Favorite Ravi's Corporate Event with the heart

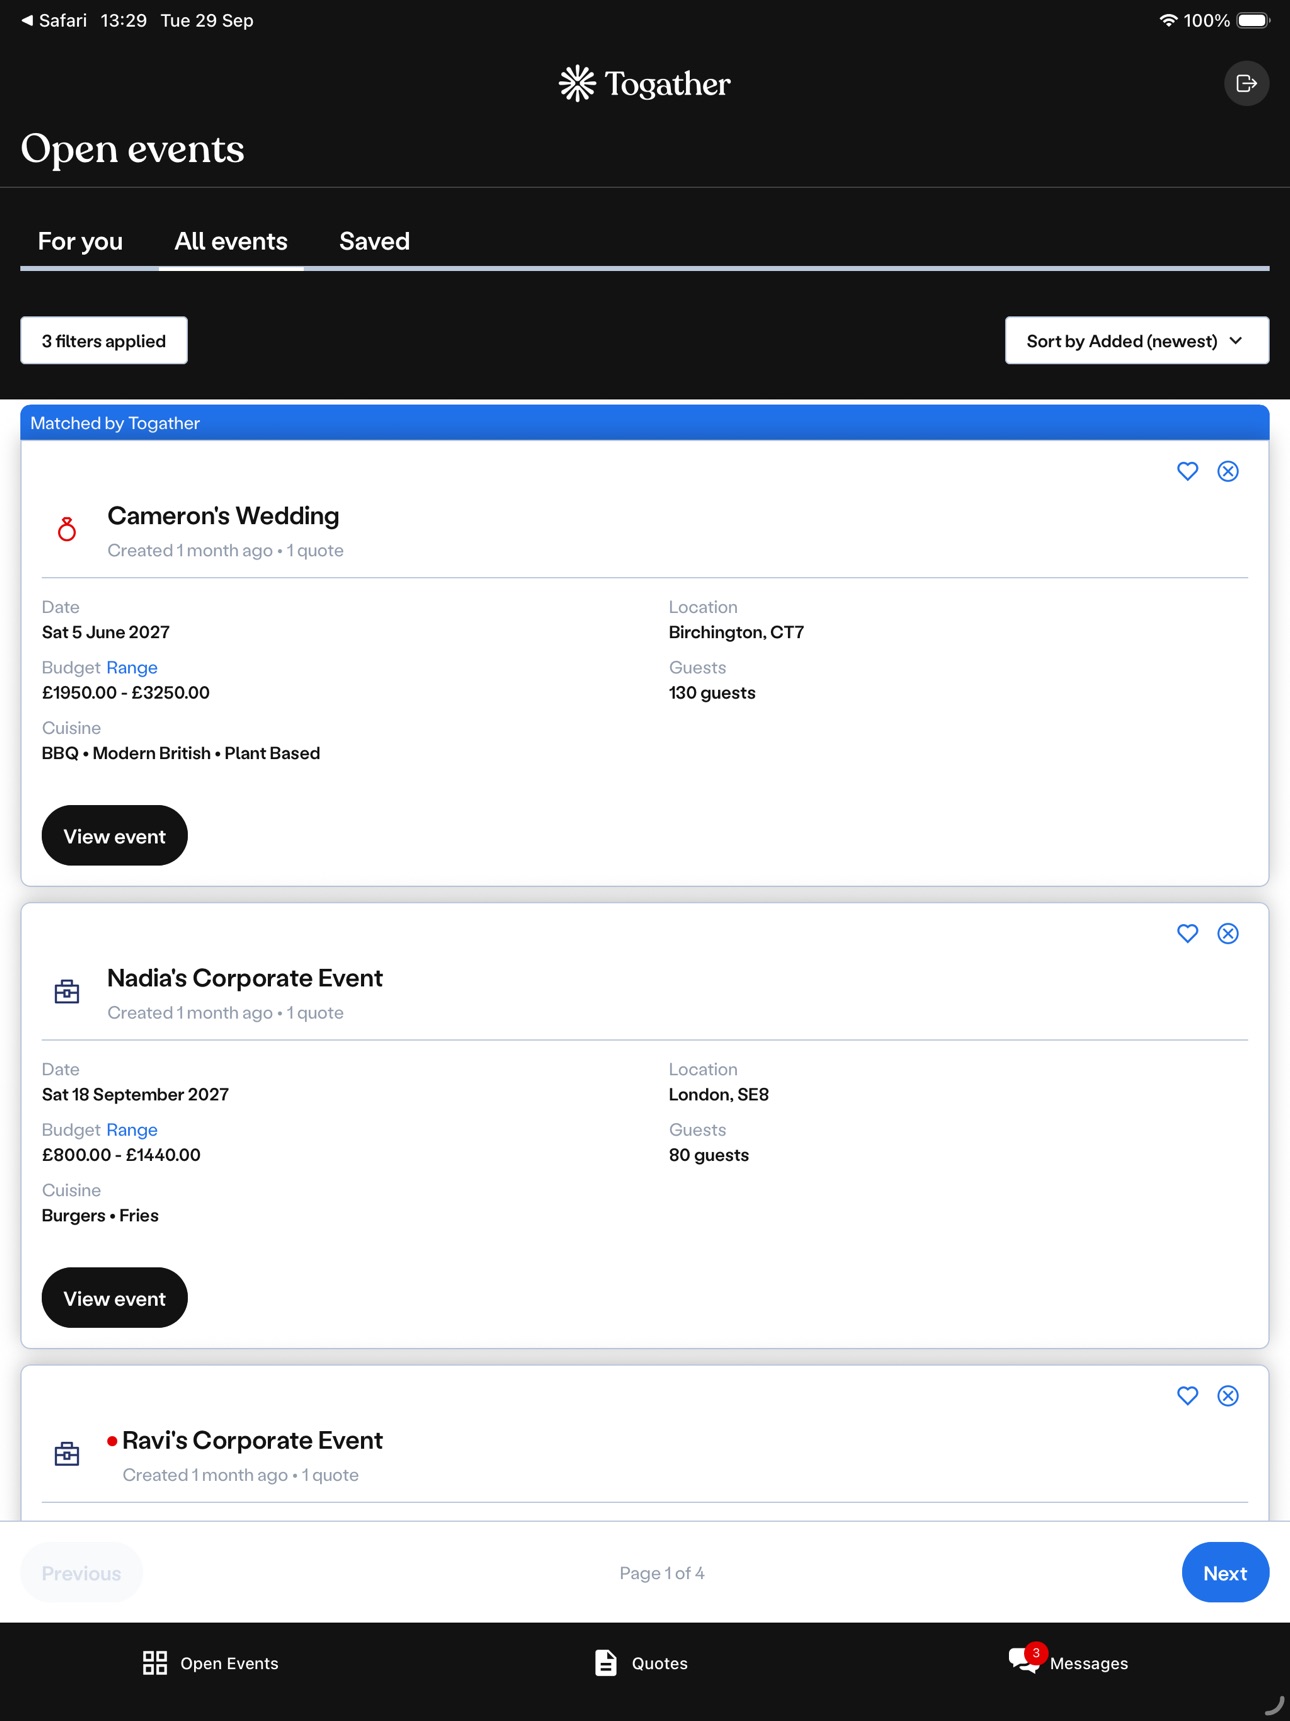pyautogui.click(x=1187, y=1395)
